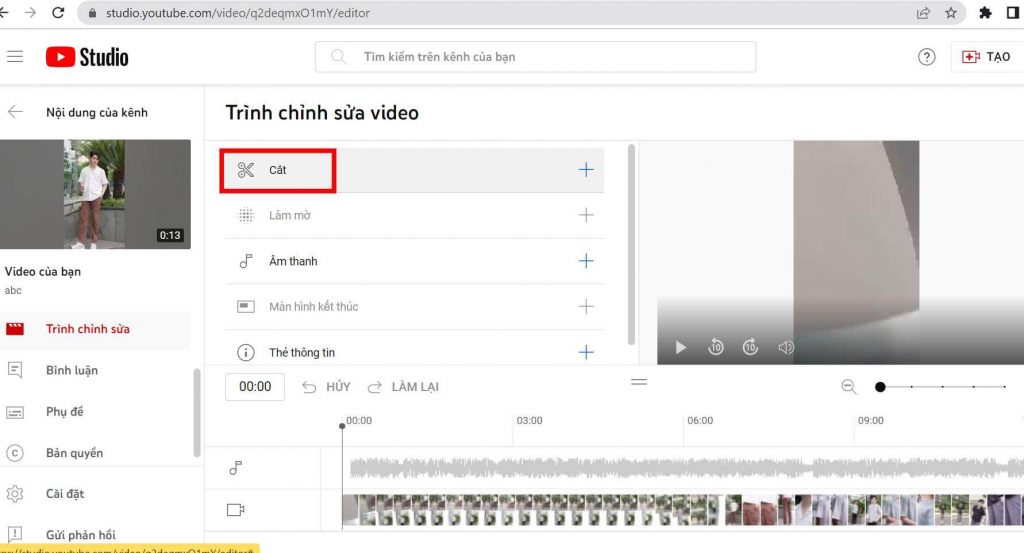Click the timeline playhead at 00:00

[x=342, y=426]
